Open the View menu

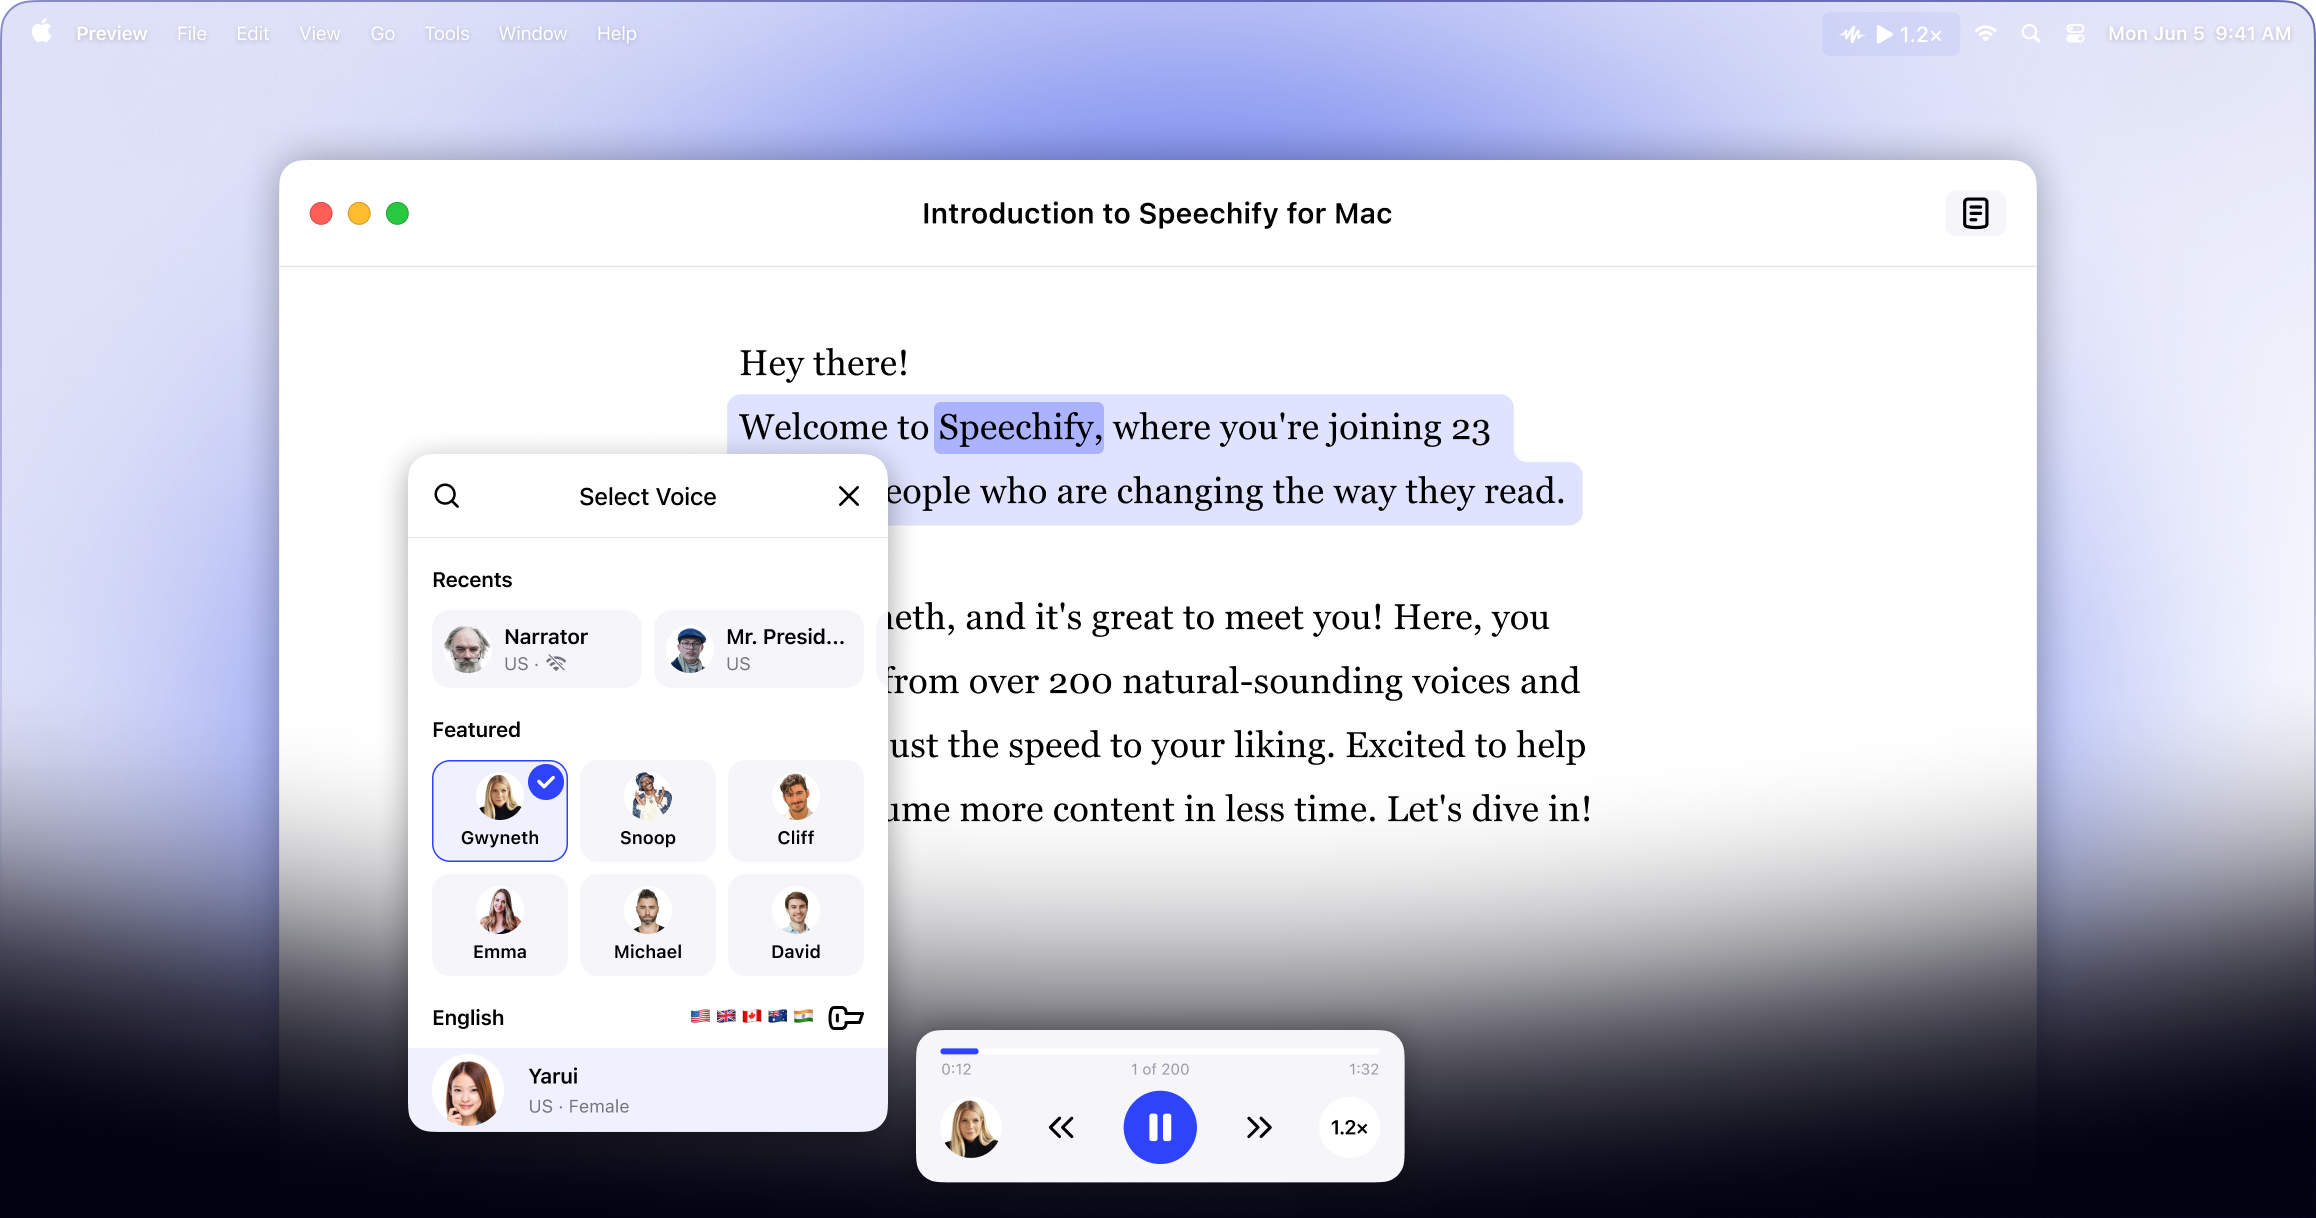[x=320, y=34]
